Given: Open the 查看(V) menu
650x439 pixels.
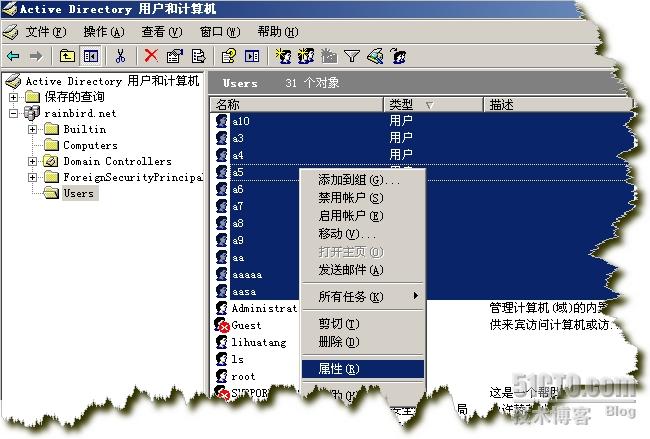Looking at the screenshot, I should pos(162,32).
